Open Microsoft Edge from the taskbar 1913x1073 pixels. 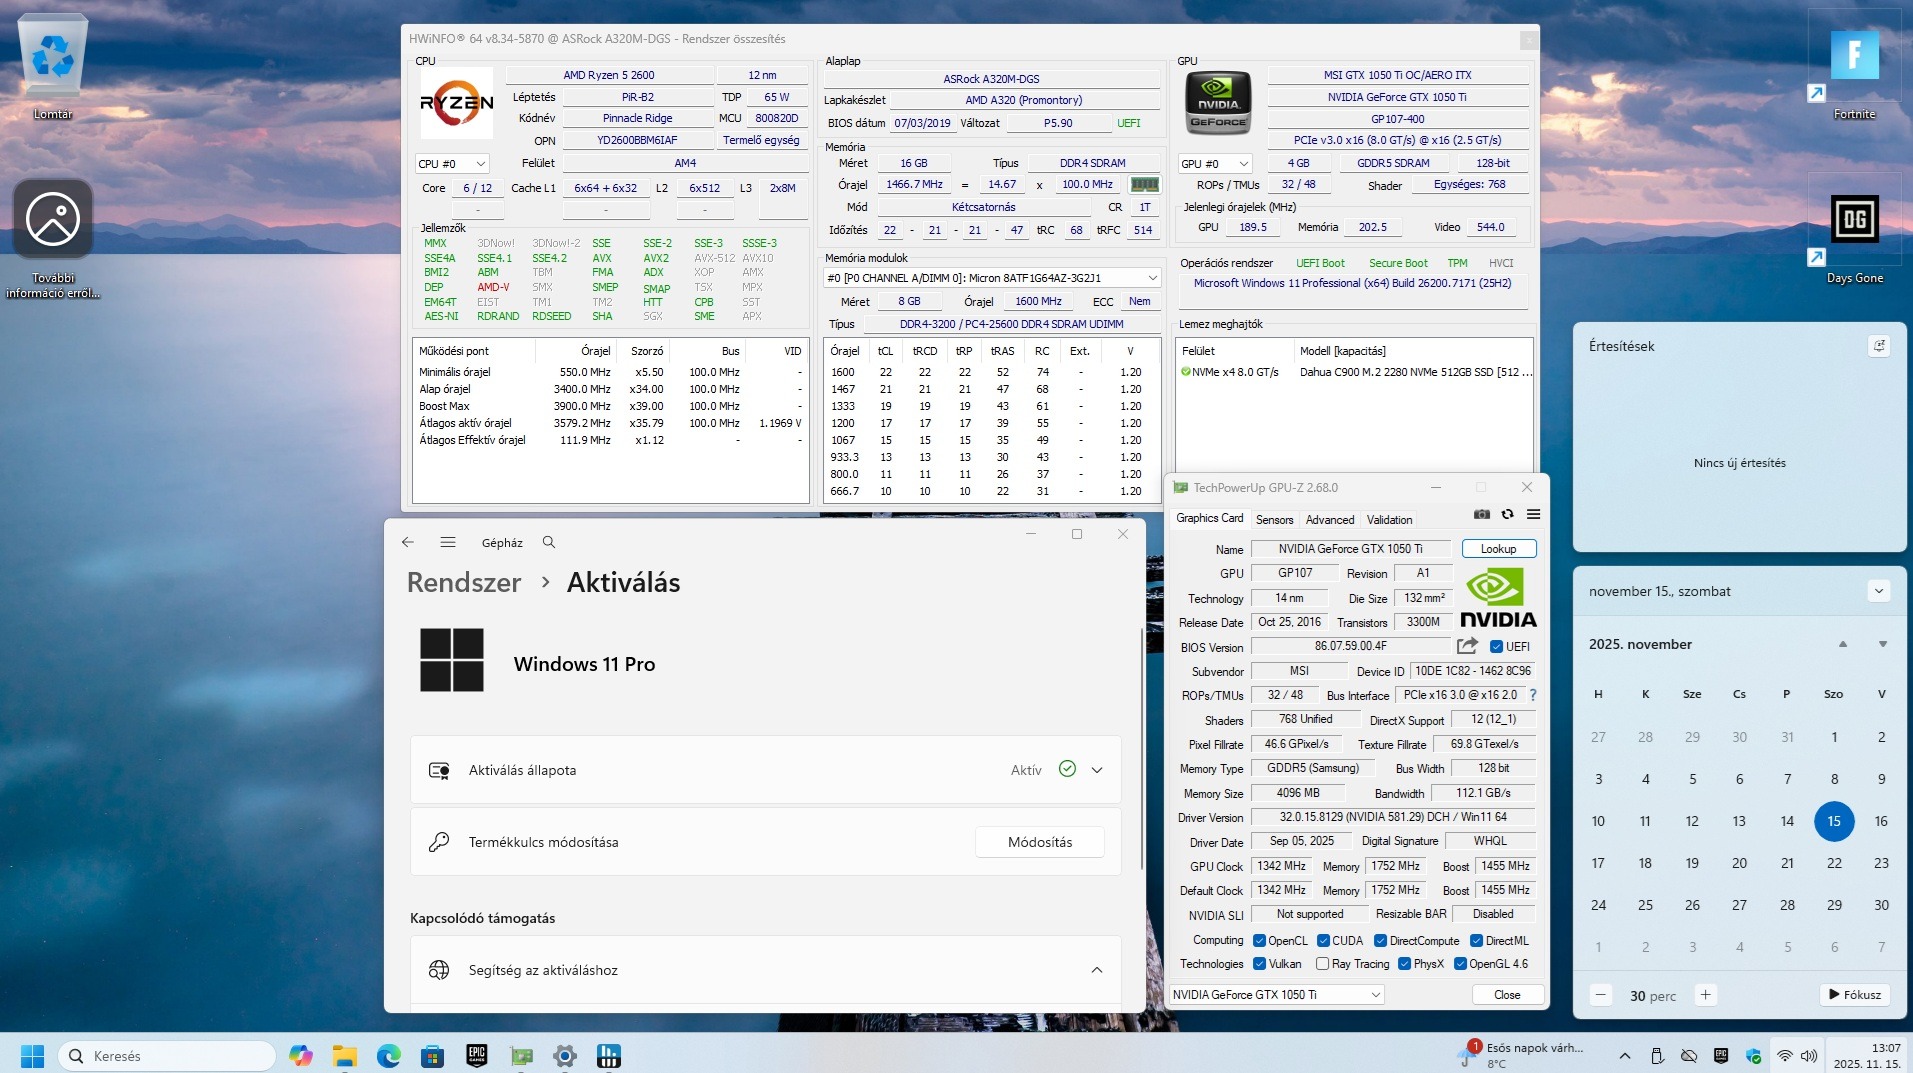388,1055
